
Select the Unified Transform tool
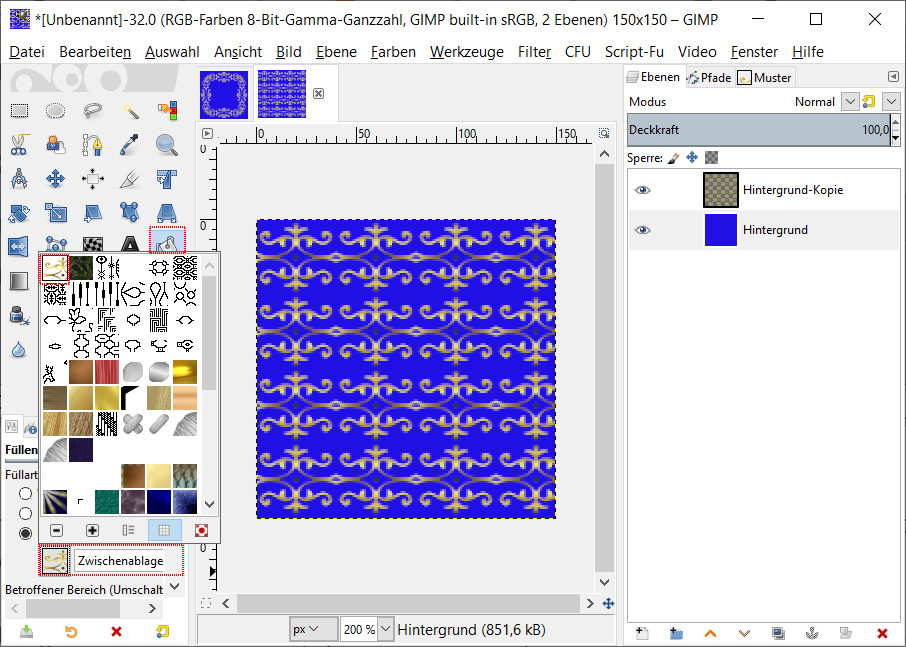(x=167, y=179)
